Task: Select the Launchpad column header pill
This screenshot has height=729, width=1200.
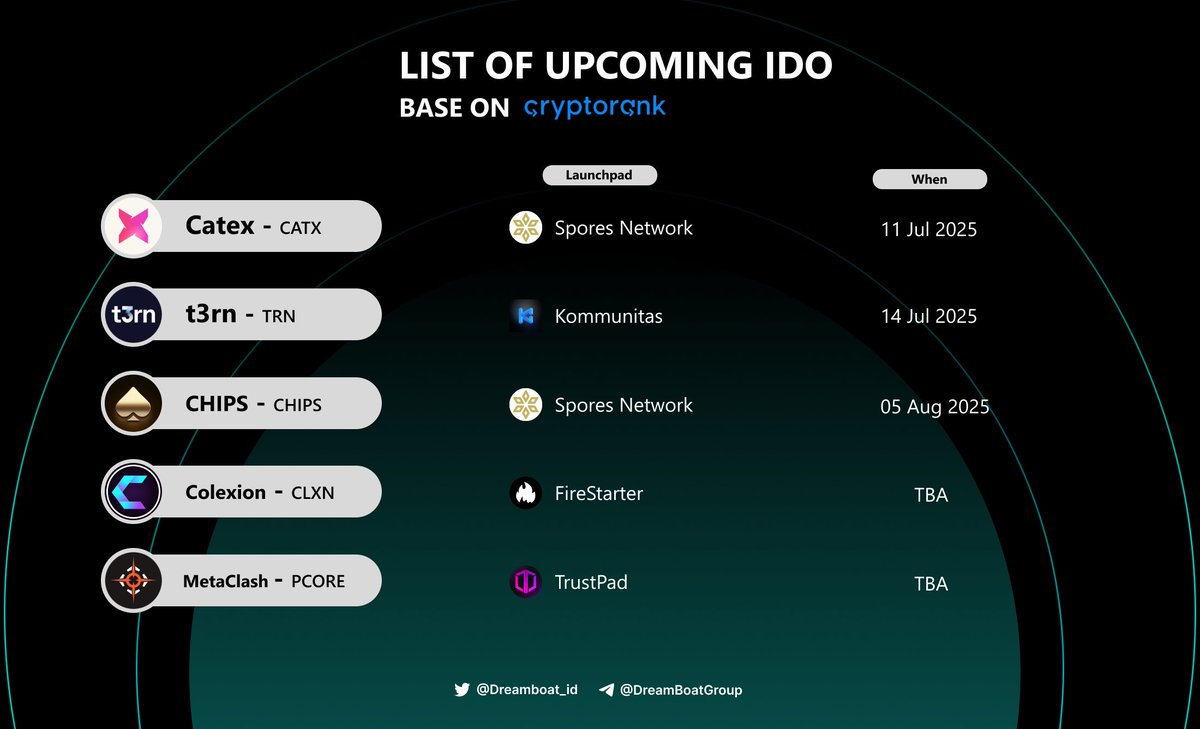Action: [600, 175]
